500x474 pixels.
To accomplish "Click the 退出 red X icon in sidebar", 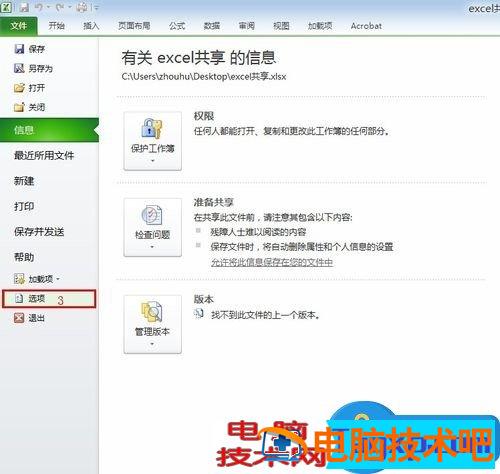I will [x=19, y=318].
